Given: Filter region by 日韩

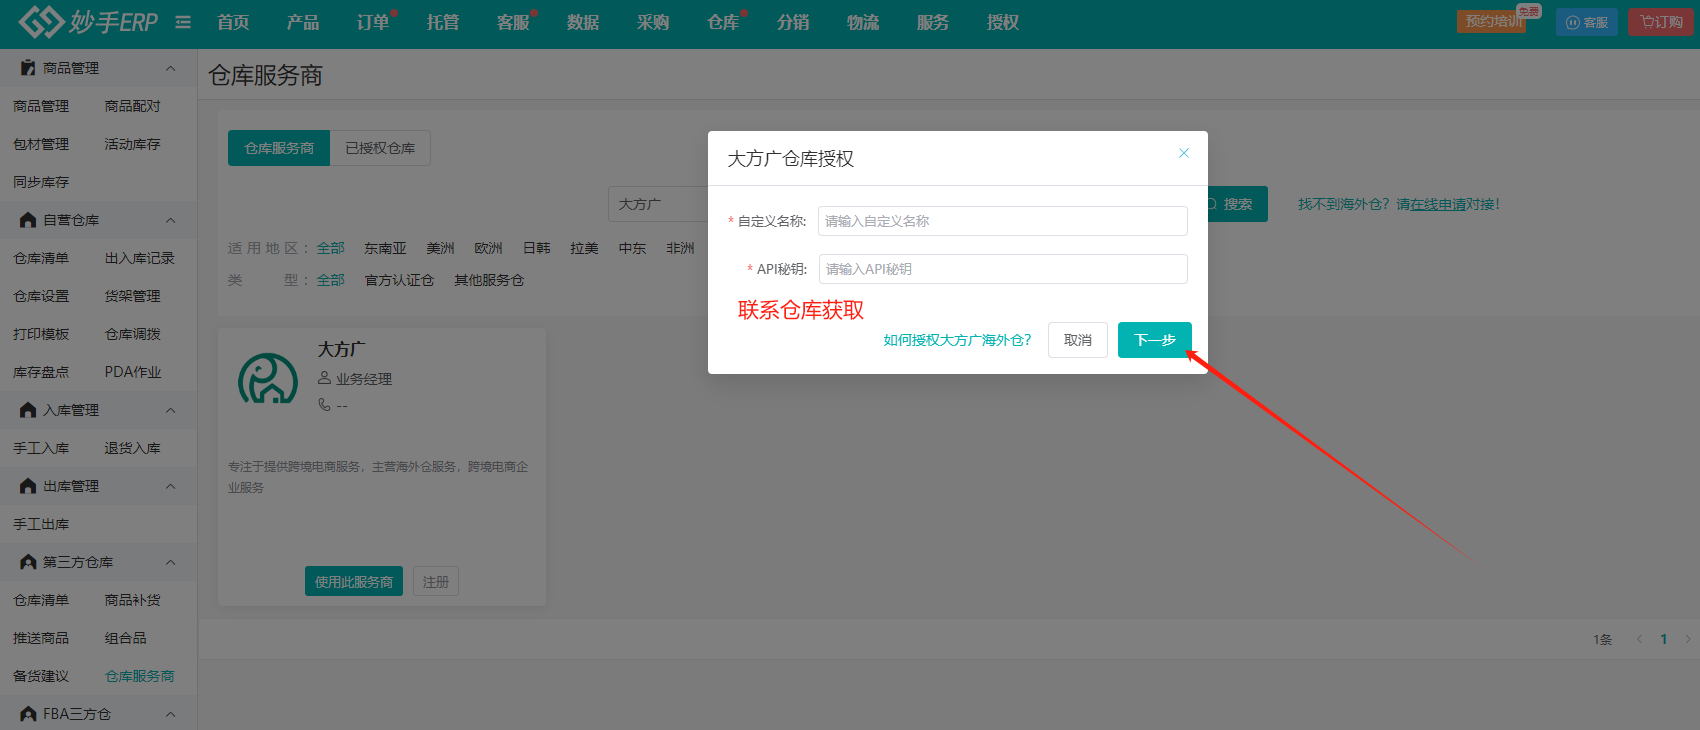Looking at the screenshot, I should [536, 248].
